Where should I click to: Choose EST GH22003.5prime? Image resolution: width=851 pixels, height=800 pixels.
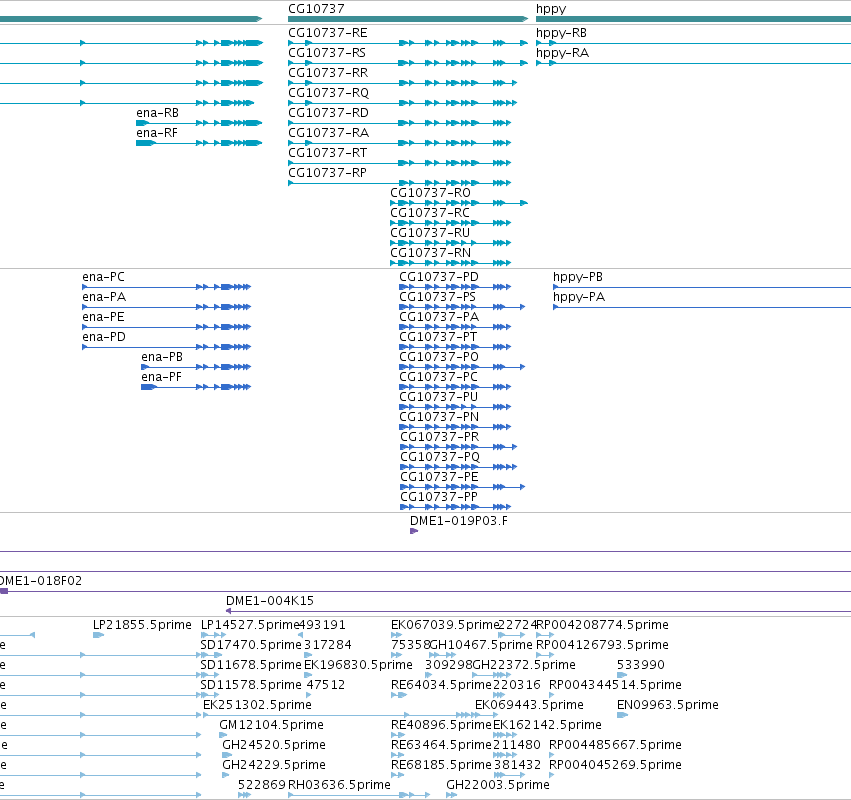coord(498,786)
